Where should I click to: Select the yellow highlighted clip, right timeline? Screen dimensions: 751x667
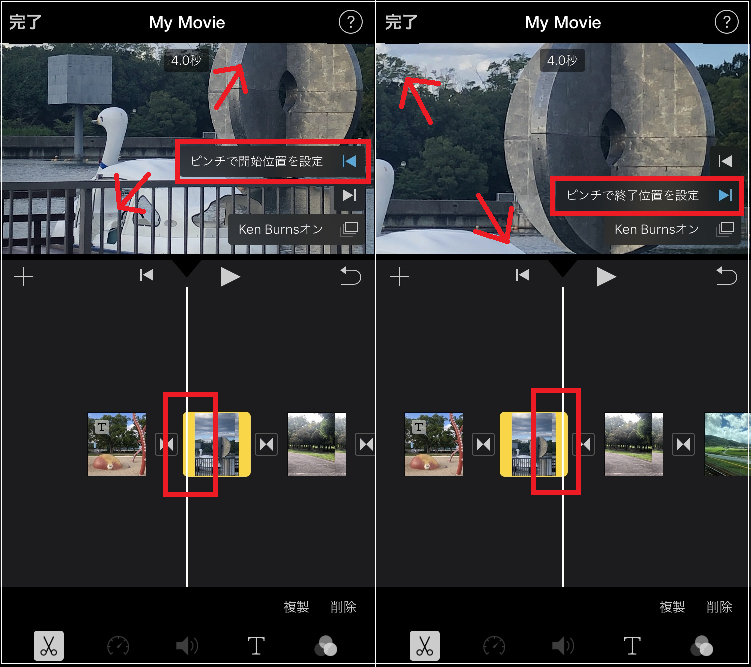coord(534,444)
